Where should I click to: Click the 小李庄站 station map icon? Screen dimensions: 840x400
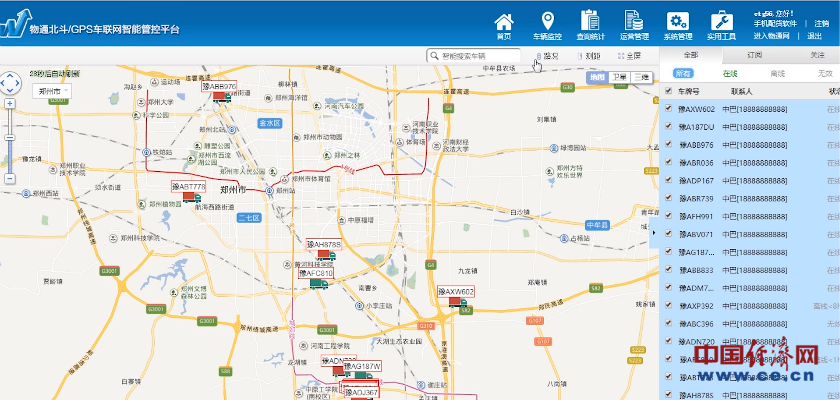(360, 305)
